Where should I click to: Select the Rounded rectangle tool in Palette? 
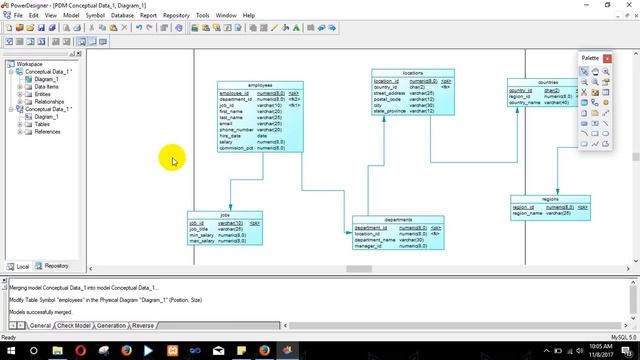584,144
